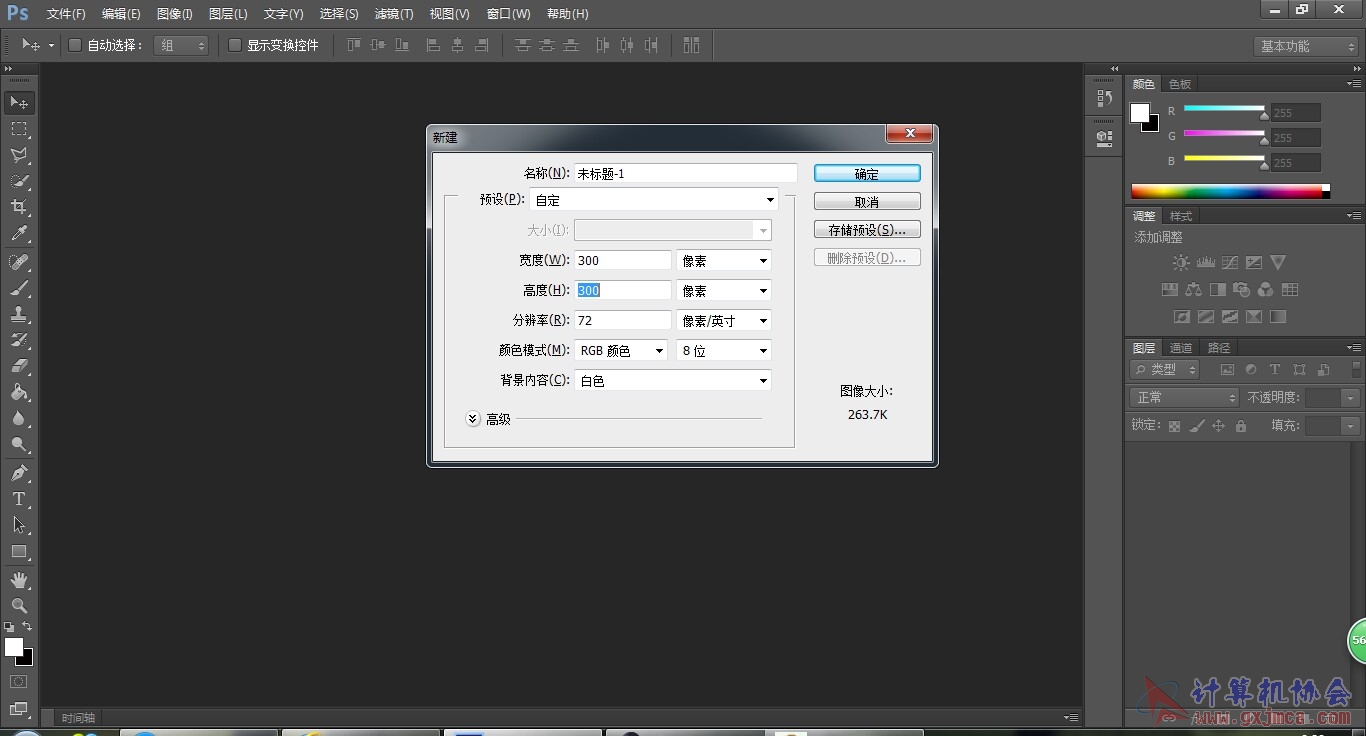Expand 高级 section in New dialog
Viewport: 1366px width, 736px height.
(474, 419)
